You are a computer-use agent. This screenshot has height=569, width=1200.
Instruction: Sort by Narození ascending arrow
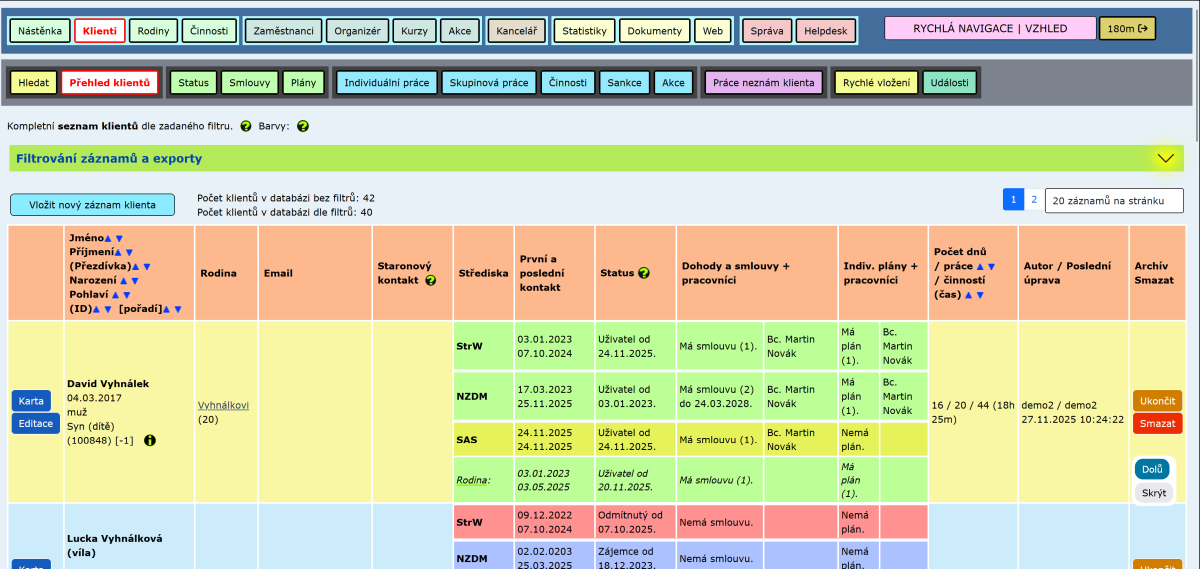coord(123,281)
